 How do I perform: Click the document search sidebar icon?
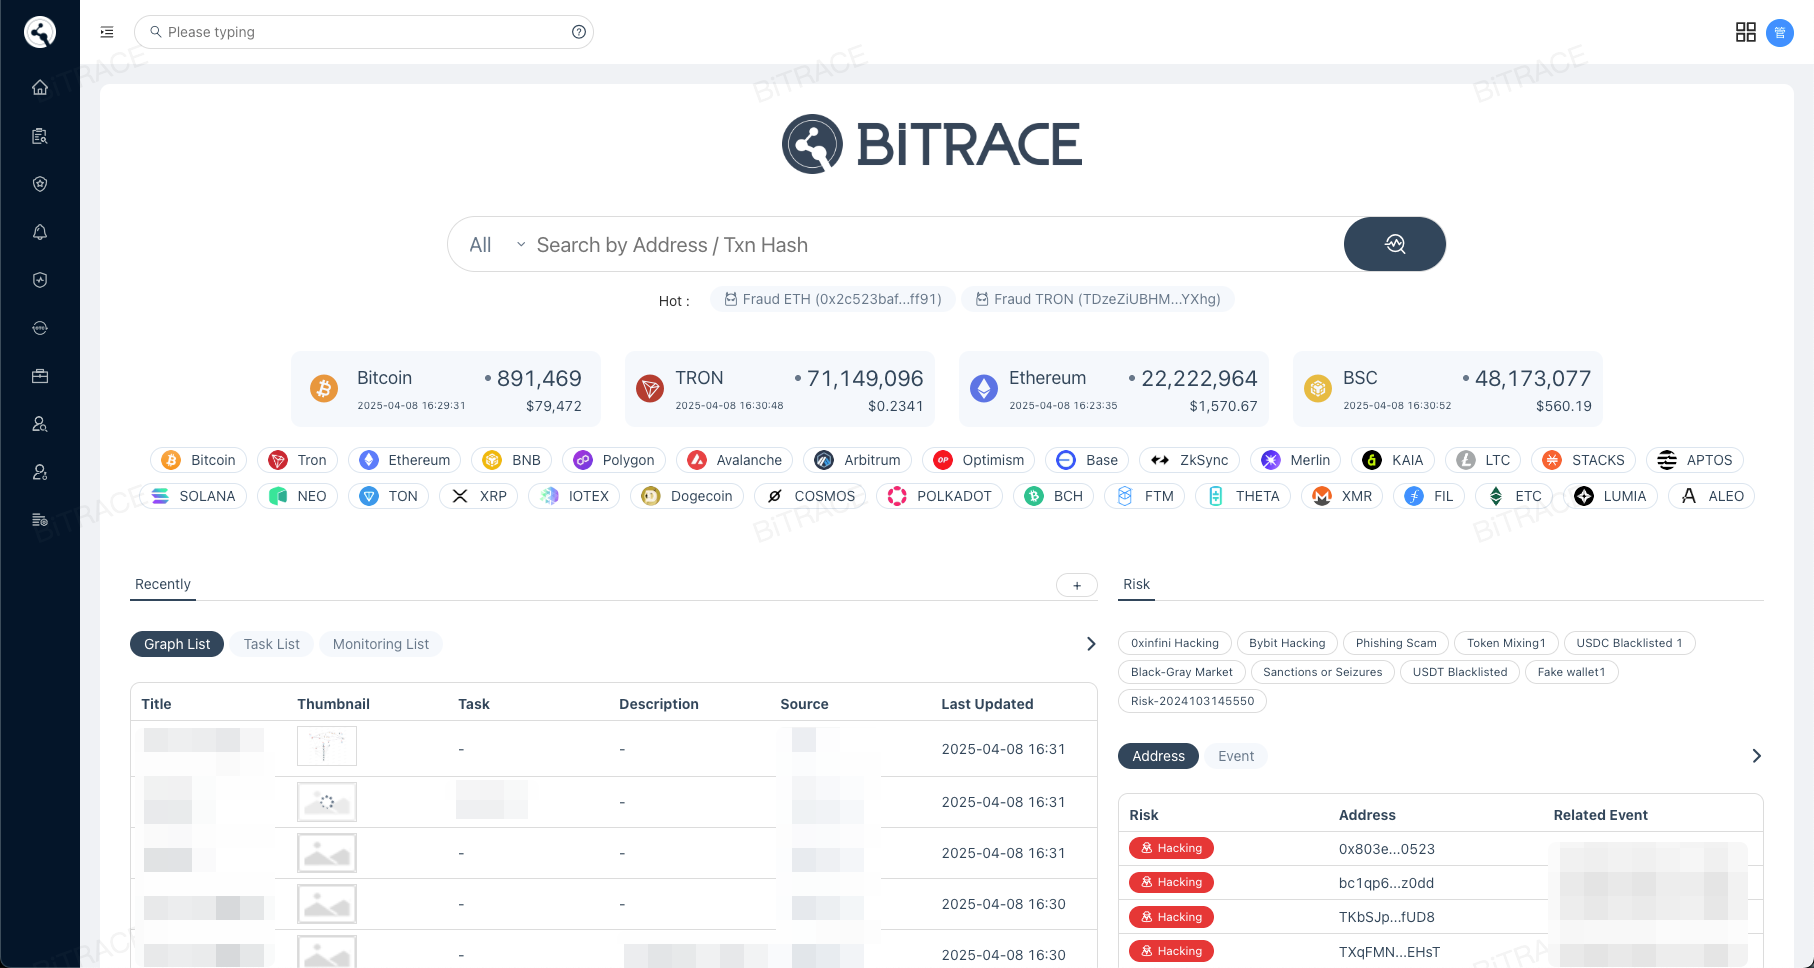[40, 136]
